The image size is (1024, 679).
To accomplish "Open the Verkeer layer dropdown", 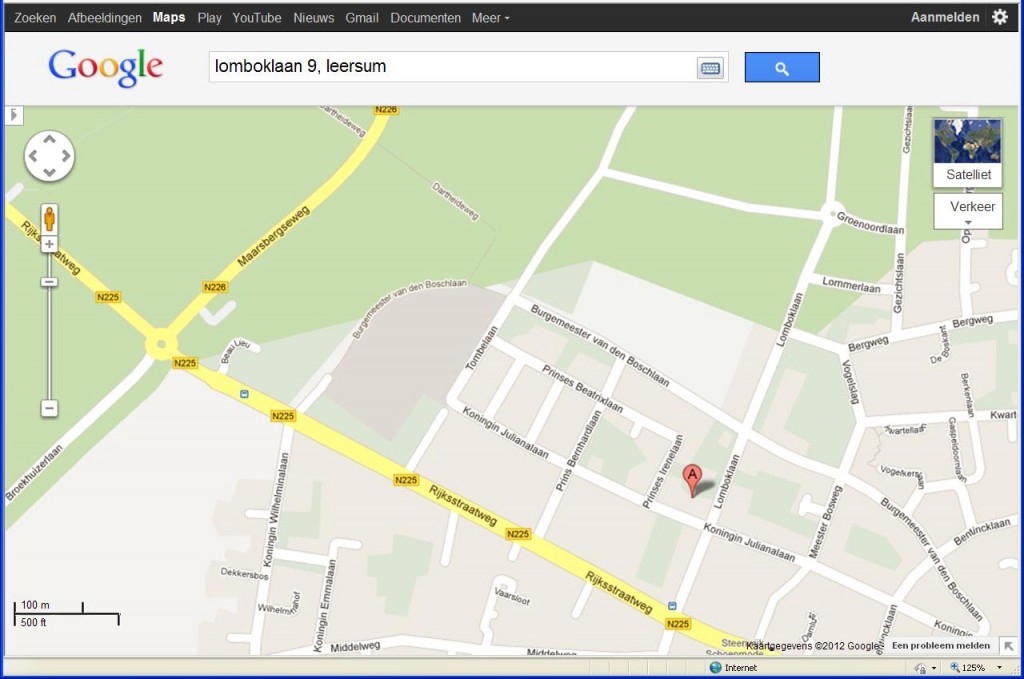I will [968, 210].
